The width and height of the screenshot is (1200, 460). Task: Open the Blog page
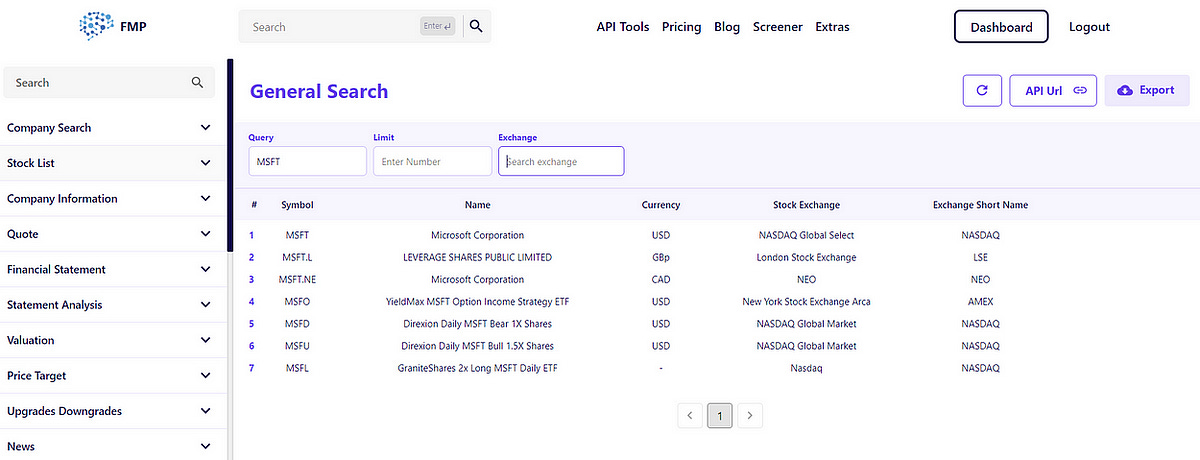(x=727, y=27)
